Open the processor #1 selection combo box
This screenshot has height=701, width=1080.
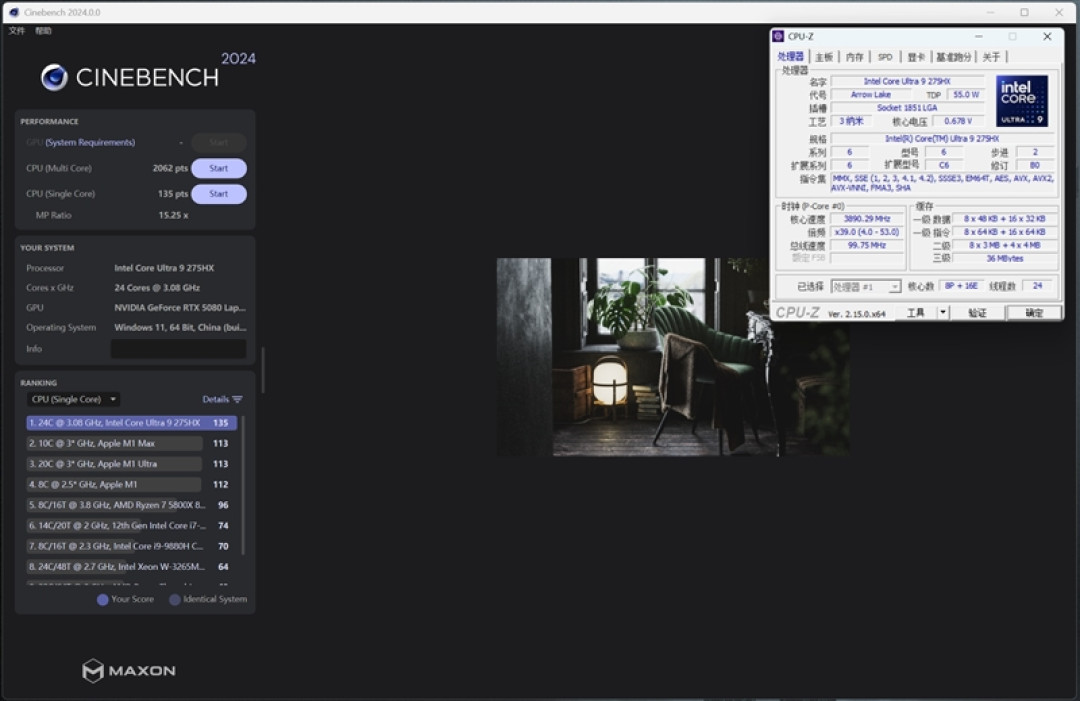click(x=866, y=286)
